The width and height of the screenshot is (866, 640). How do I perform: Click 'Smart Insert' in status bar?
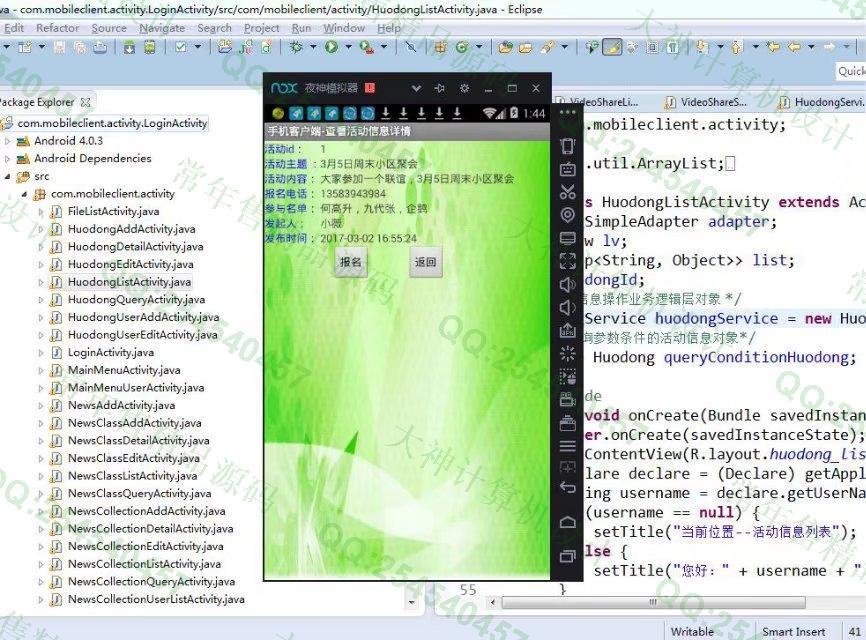click(794, 632)
